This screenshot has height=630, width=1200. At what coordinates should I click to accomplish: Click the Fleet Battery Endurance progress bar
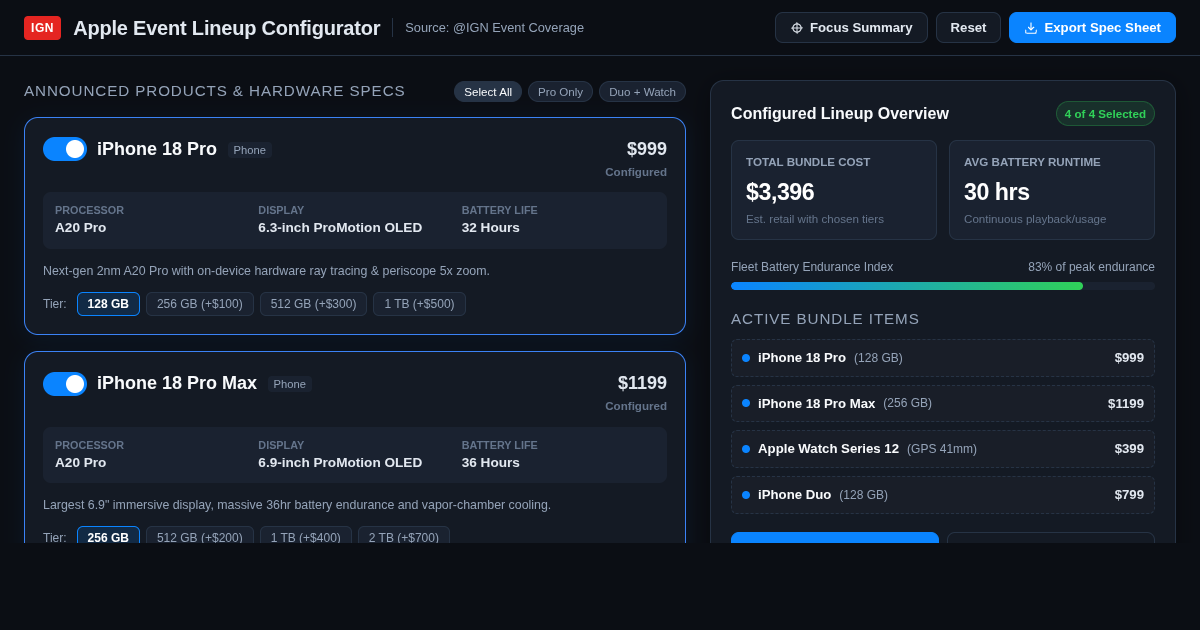(943, 286)
